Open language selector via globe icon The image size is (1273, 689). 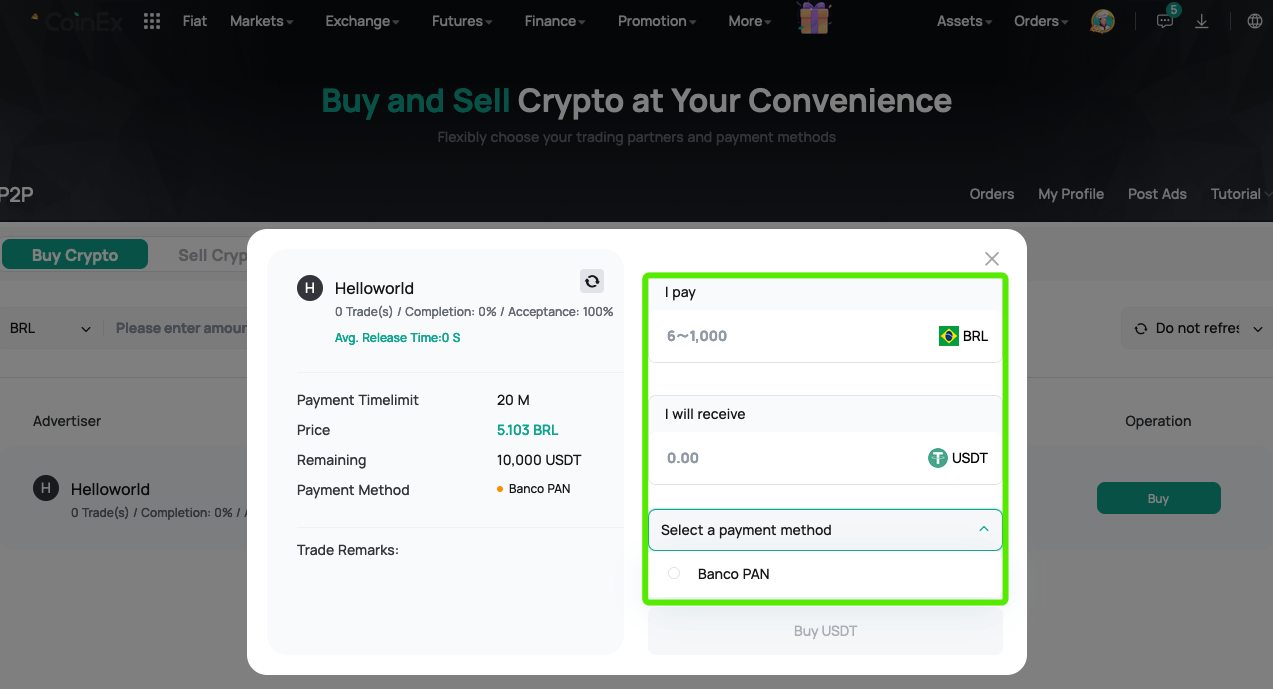point(1254,20)
